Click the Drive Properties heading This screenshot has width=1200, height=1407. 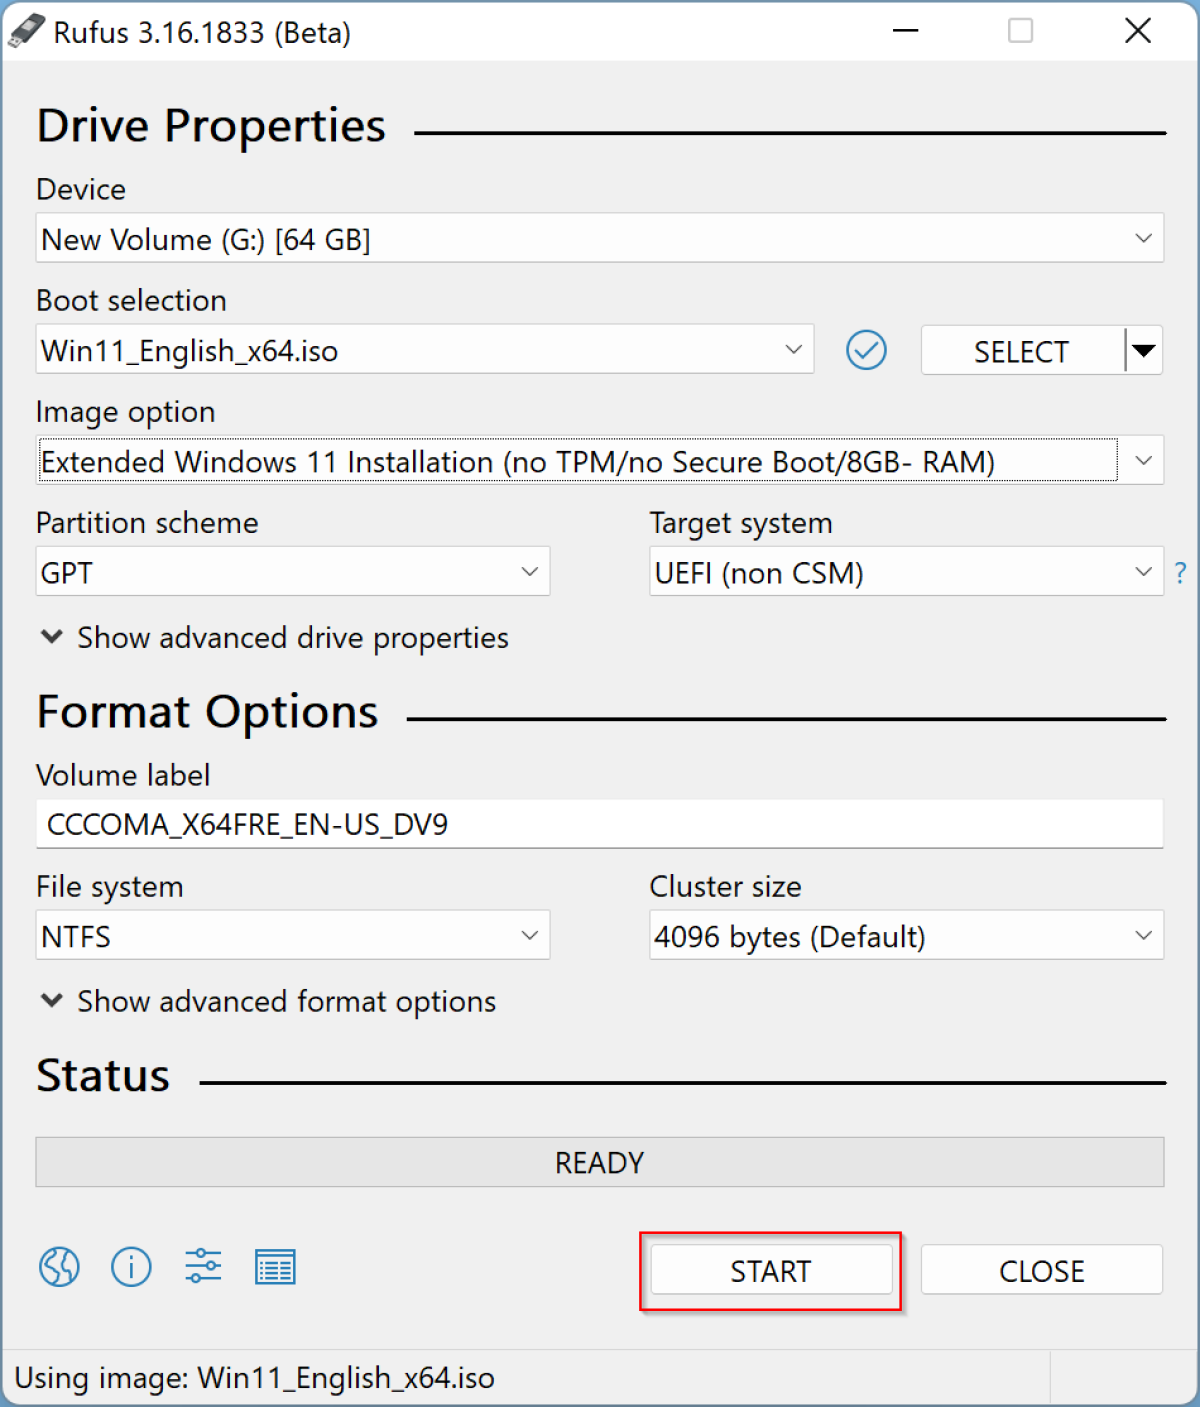tap(211, 126)
